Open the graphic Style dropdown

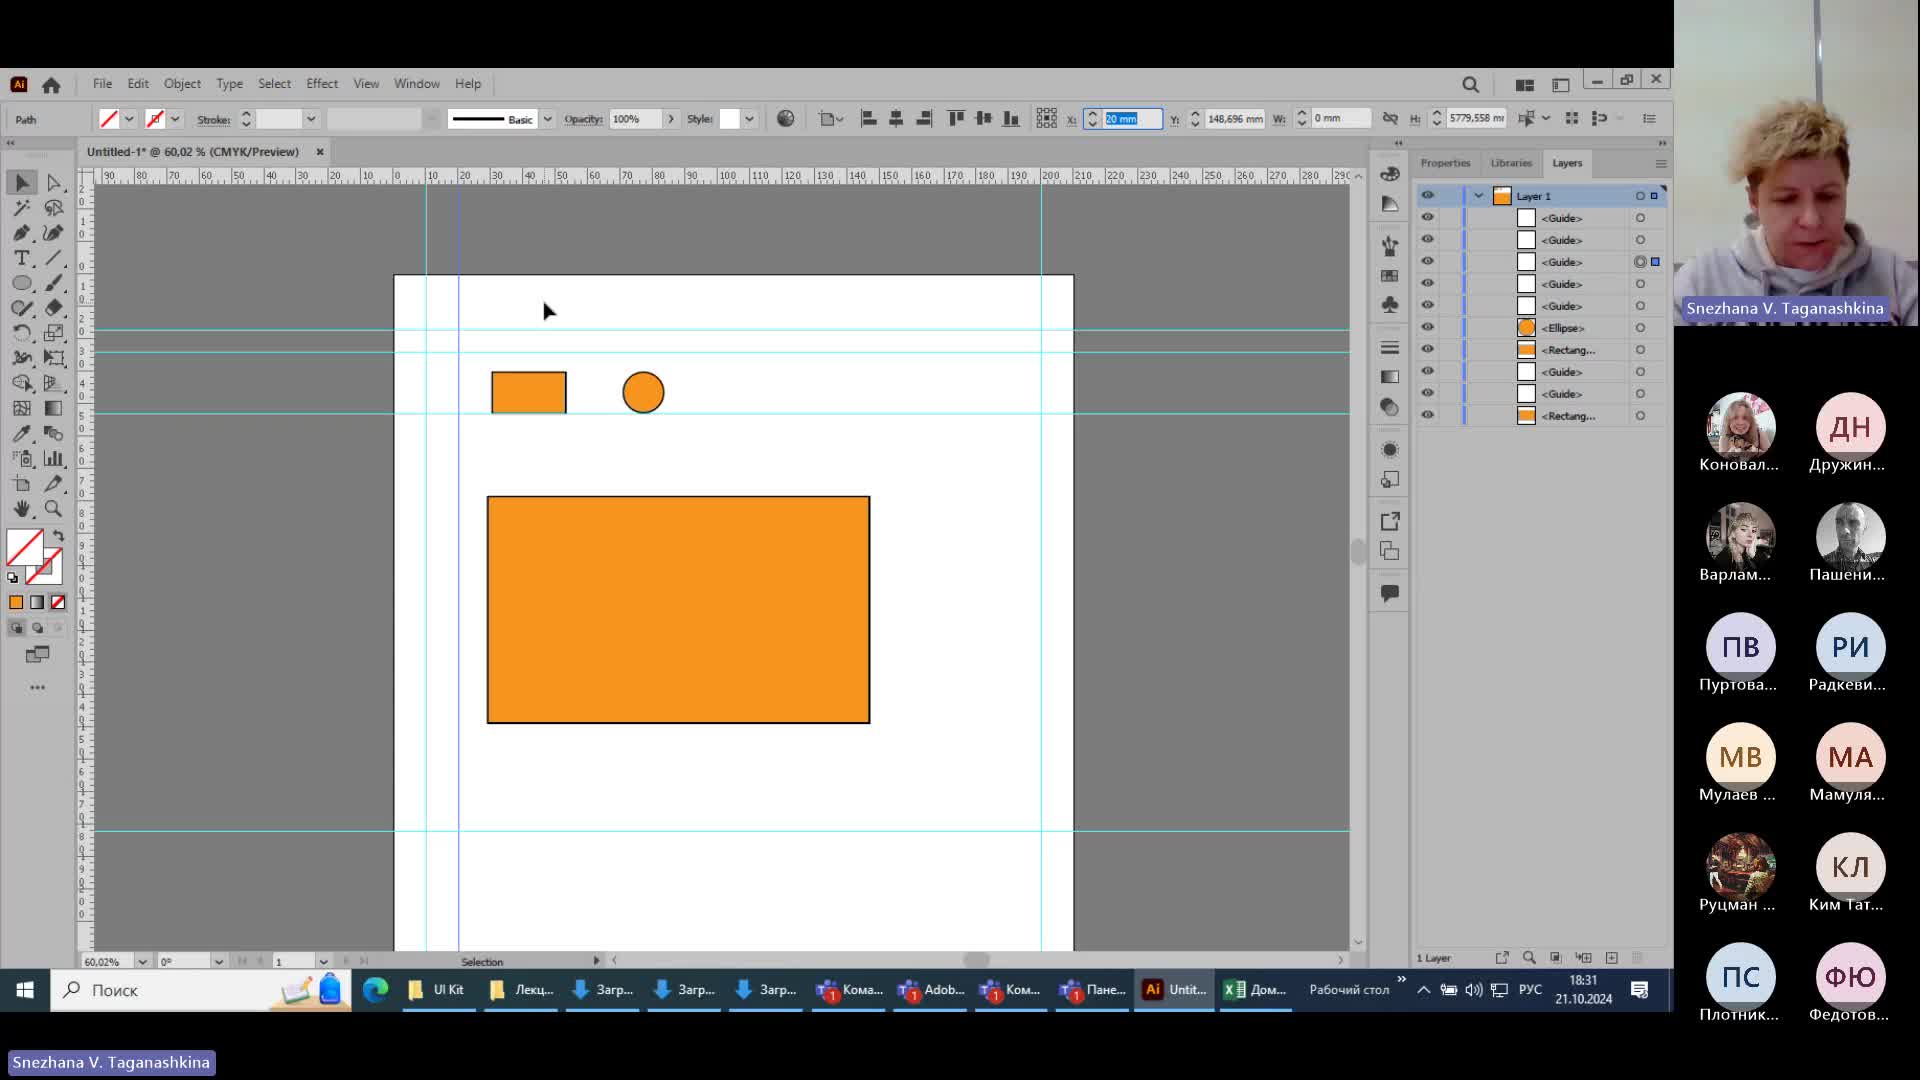click(x=749, y=119)
